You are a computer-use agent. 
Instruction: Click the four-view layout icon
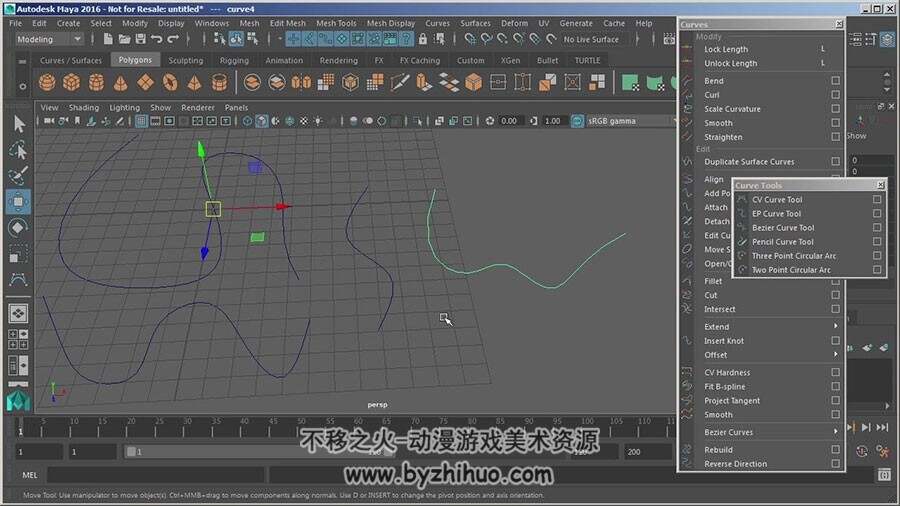click(x=18, y=339)
